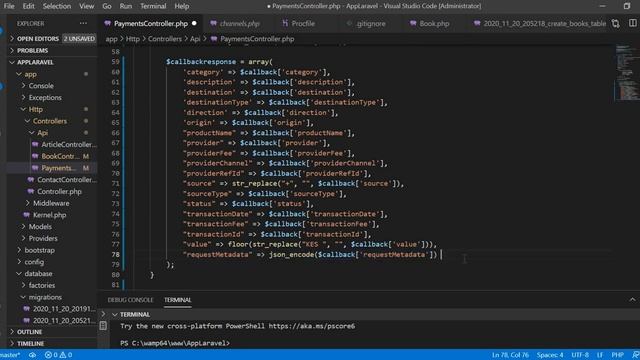Open the Selection menu
The width and height of the screenshot is (640, 360).
point(57,6)
